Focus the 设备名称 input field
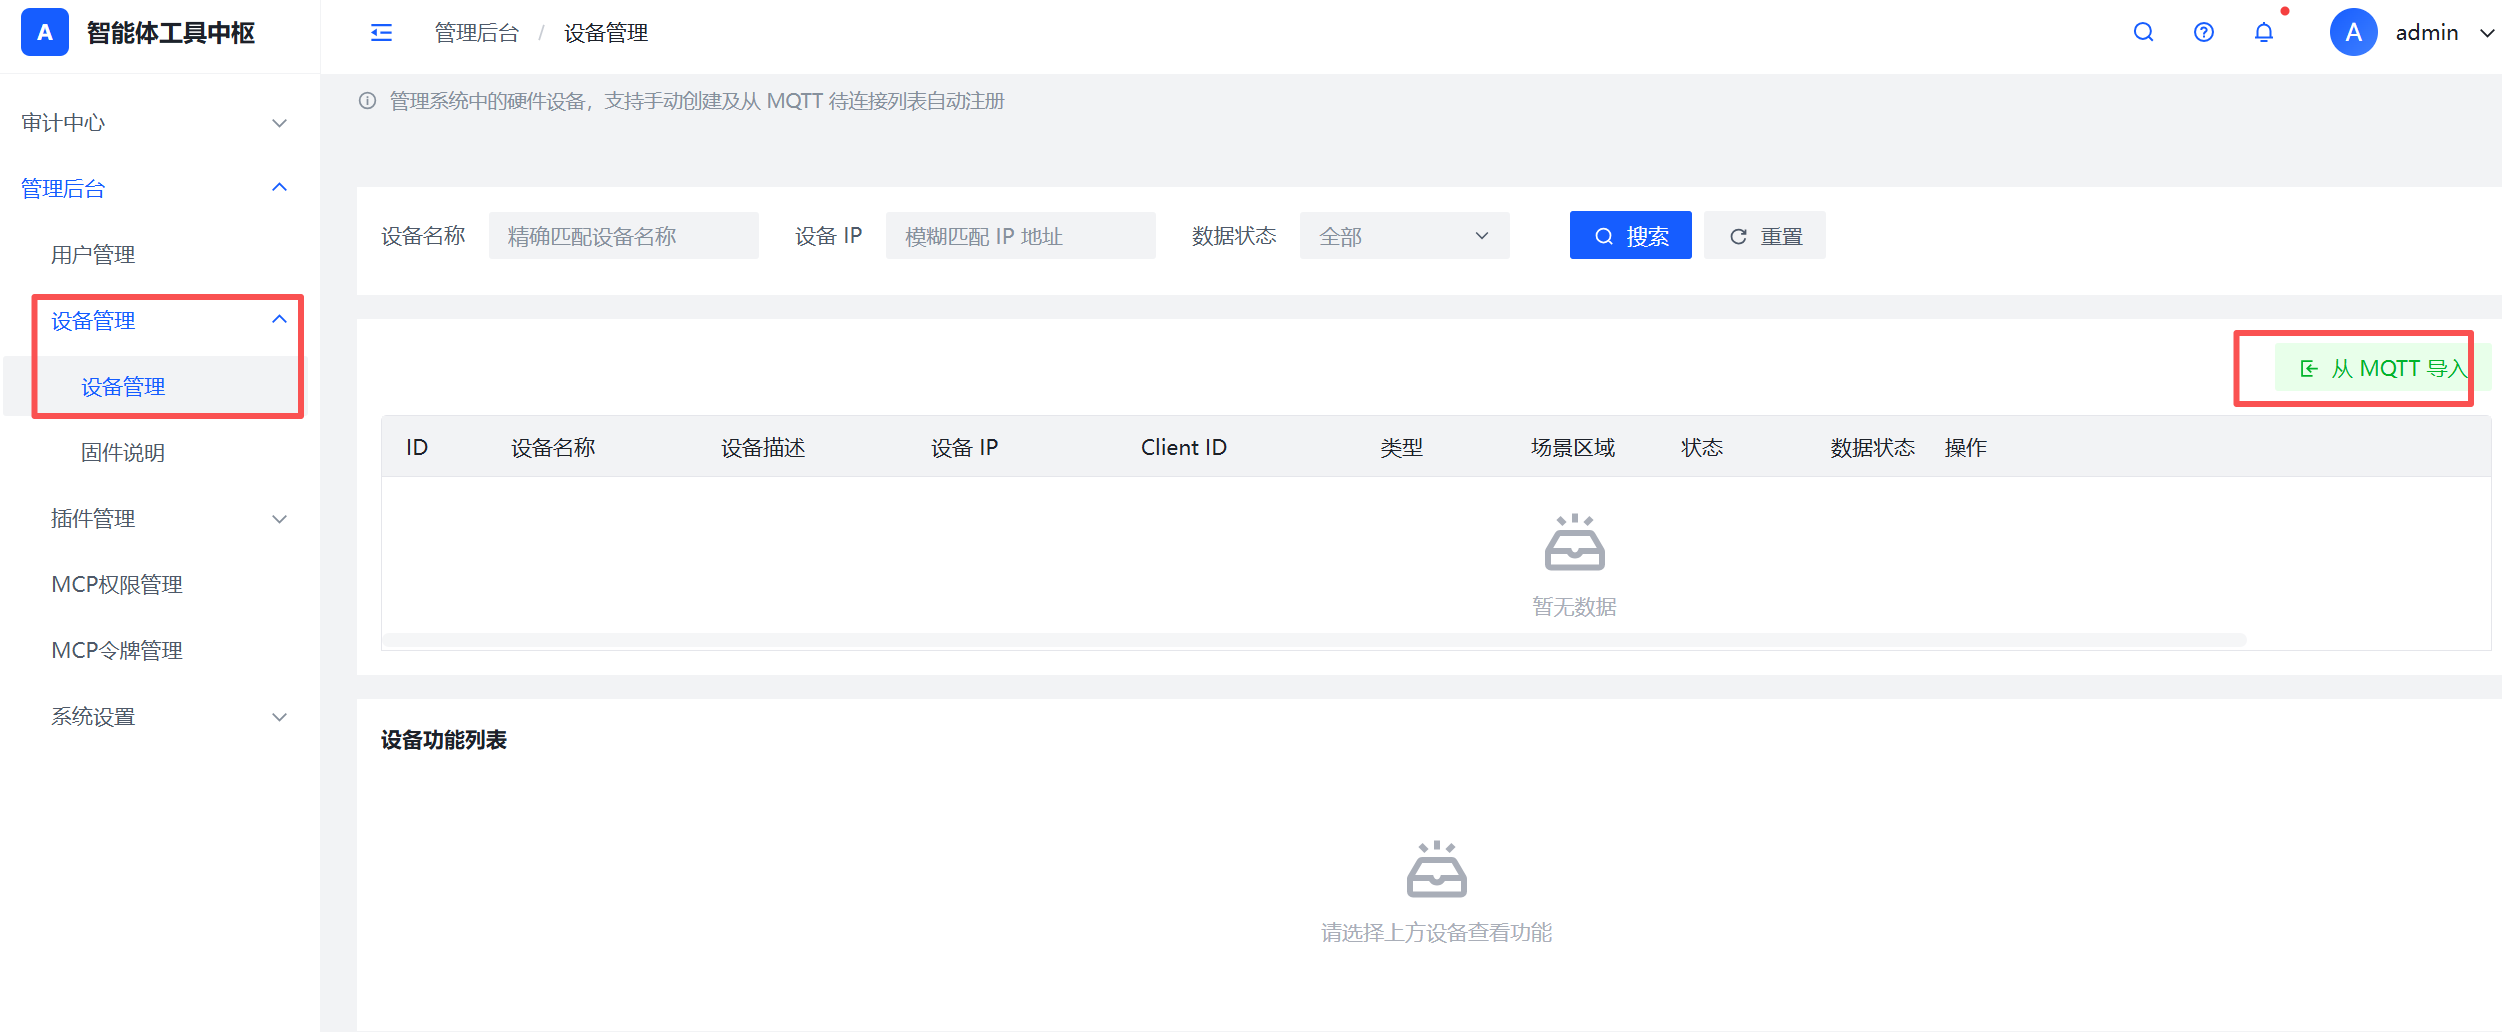 [623, 236]
